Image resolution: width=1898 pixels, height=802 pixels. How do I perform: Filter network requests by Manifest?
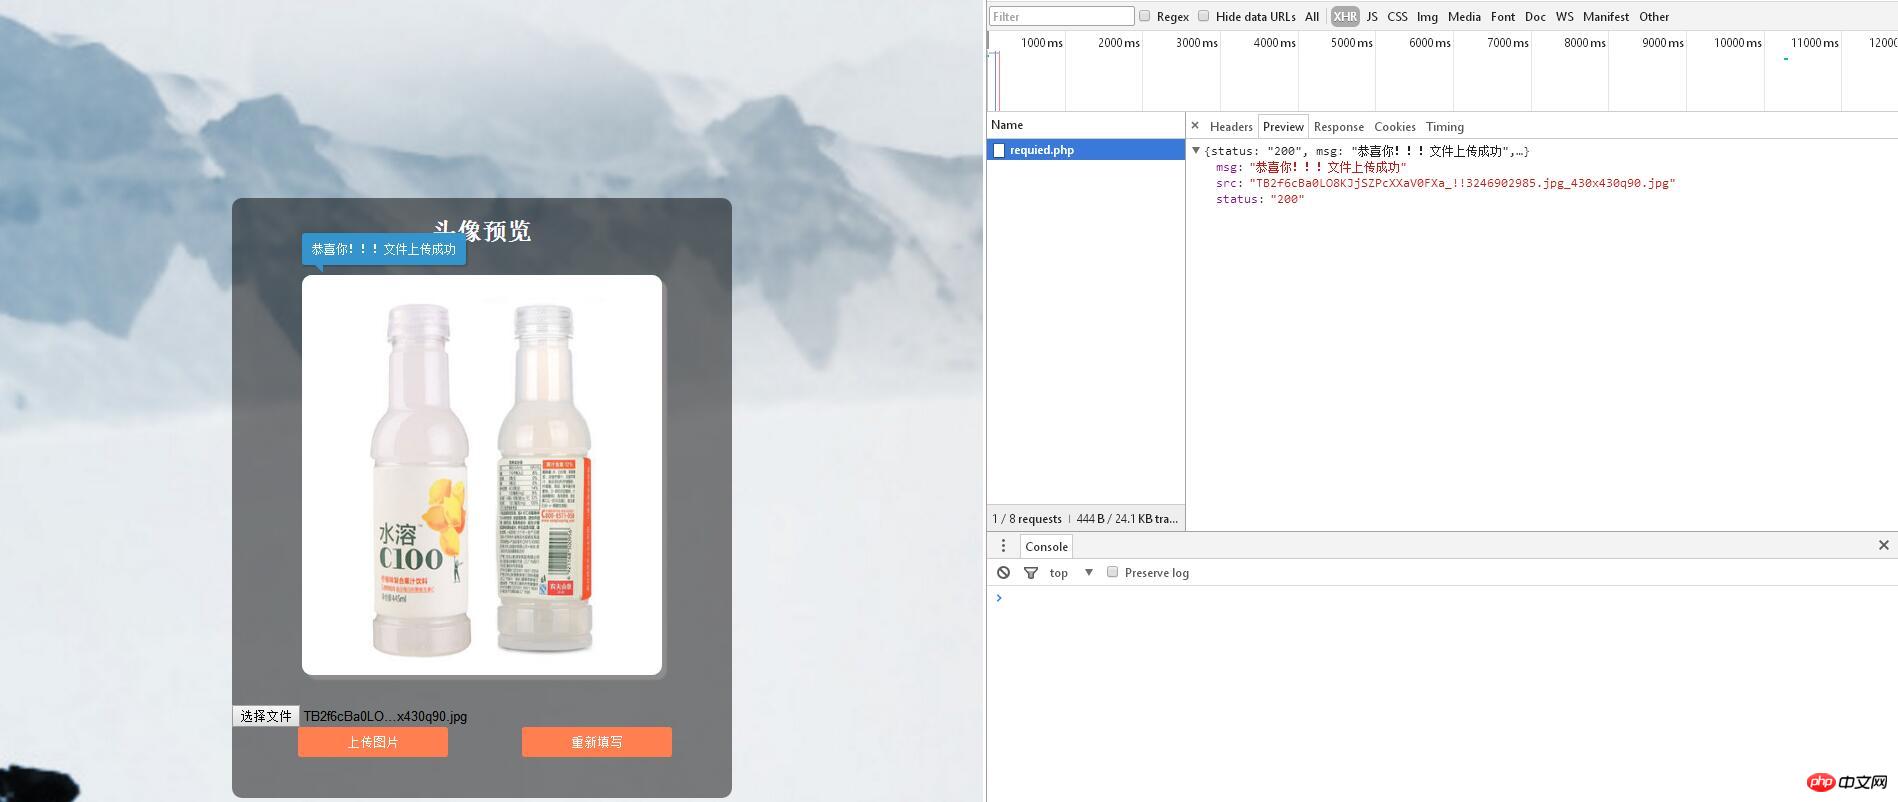pyautogui.click(x=1606, y=17)
